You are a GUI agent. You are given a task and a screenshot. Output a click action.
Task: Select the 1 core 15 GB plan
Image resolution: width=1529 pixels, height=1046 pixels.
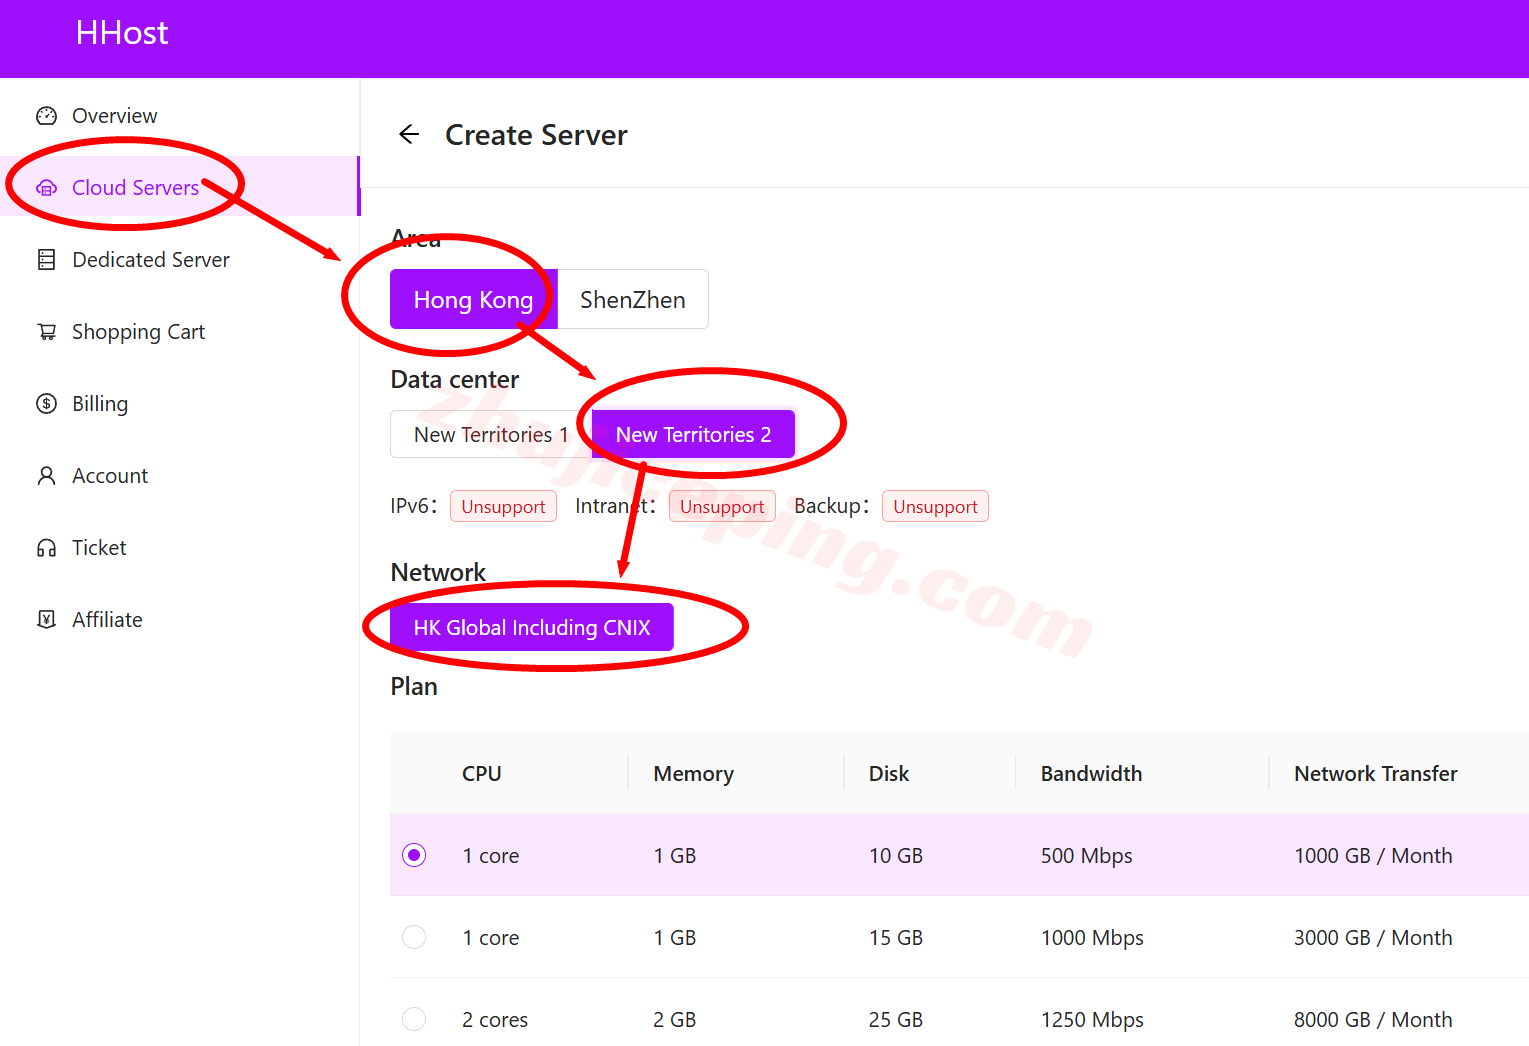tap(414, 937)
